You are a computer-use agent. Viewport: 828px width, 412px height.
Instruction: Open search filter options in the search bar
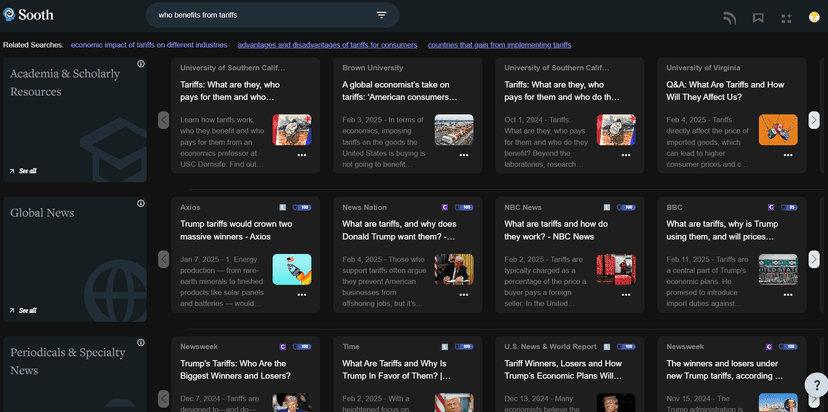pos(381,15)
